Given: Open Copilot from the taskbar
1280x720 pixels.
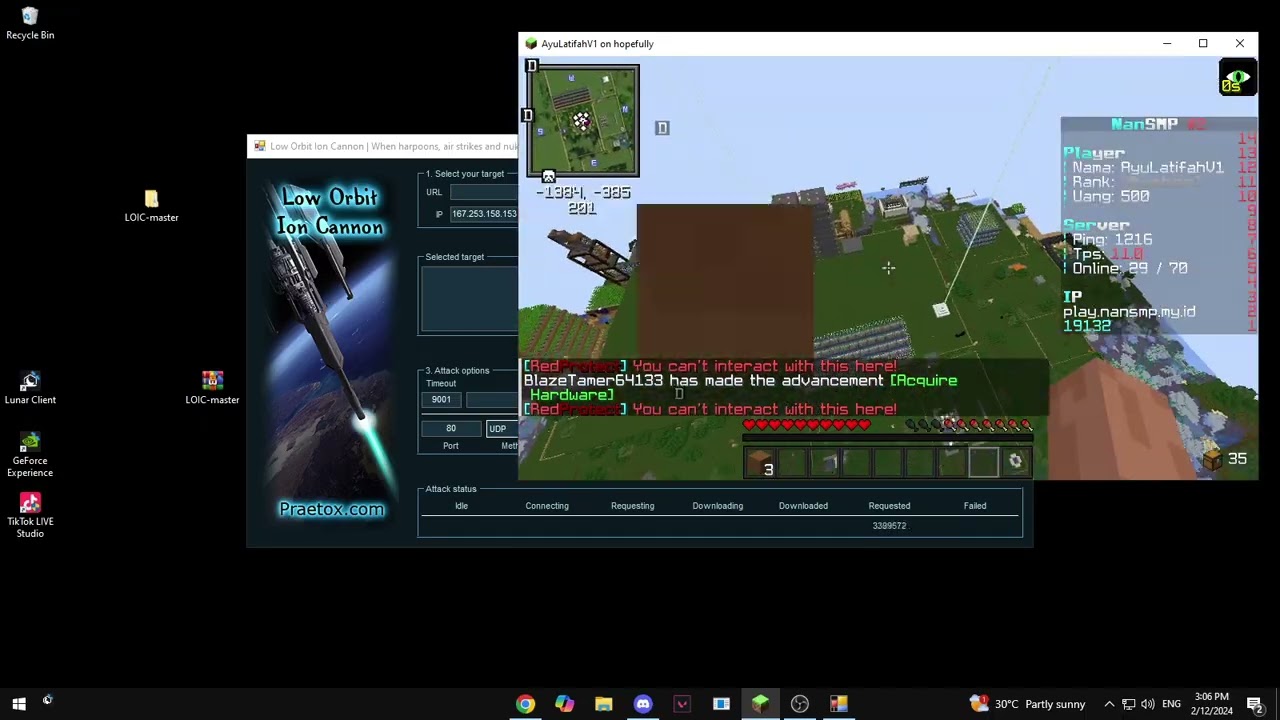Looking at the screenshot, I should click(x=564, y=704).
